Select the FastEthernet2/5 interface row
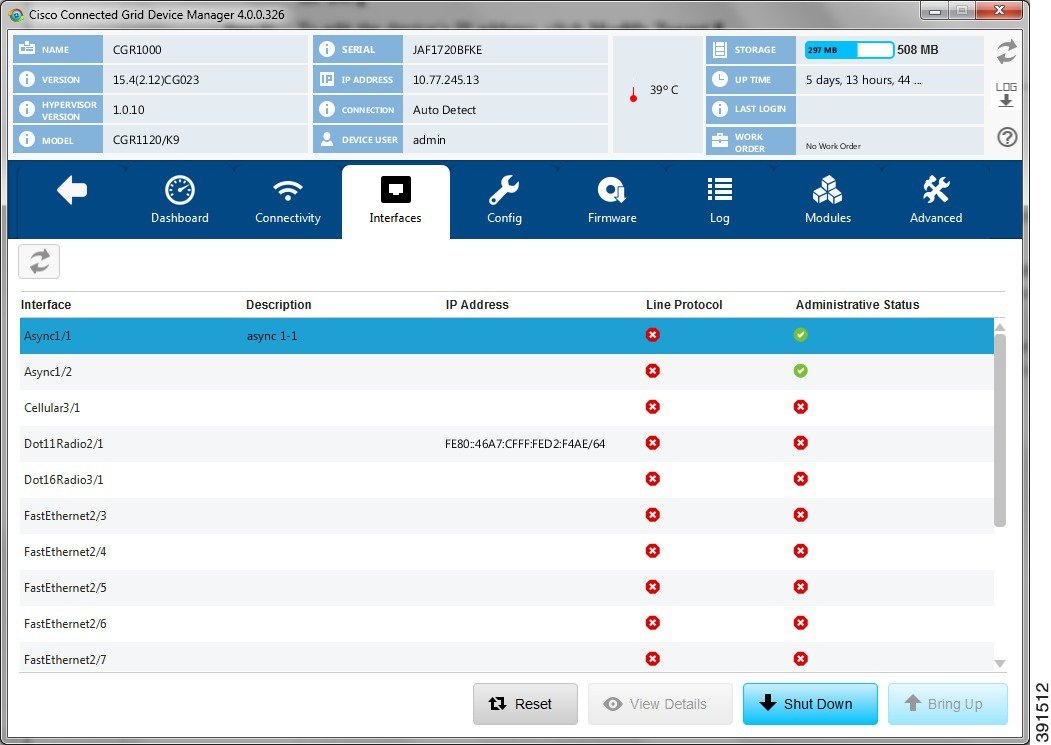The height and width of the screenshot is (745, 1051). (507, 588)
